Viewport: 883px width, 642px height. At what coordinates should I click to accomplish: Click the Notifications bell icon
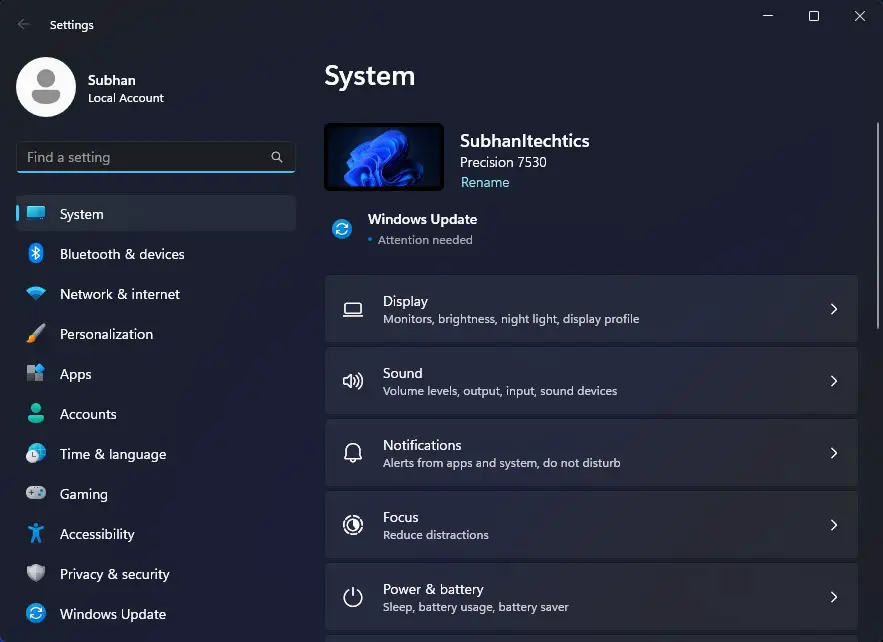[x=353, y=453]
